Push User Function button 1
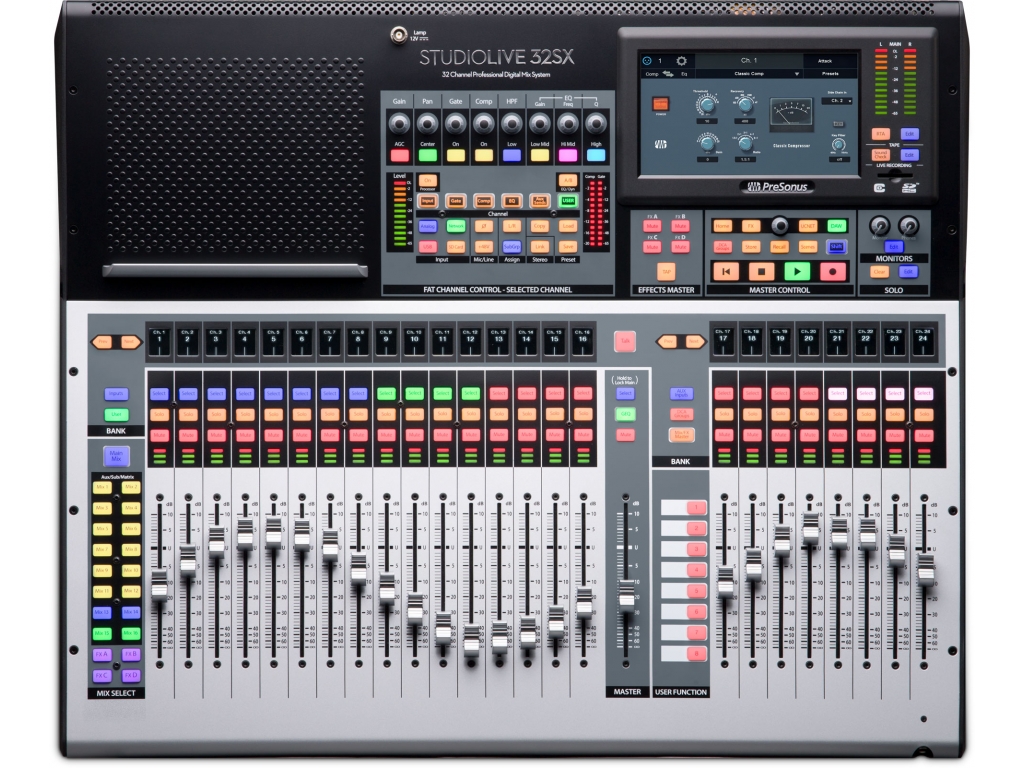 click(x=697, y=507)
